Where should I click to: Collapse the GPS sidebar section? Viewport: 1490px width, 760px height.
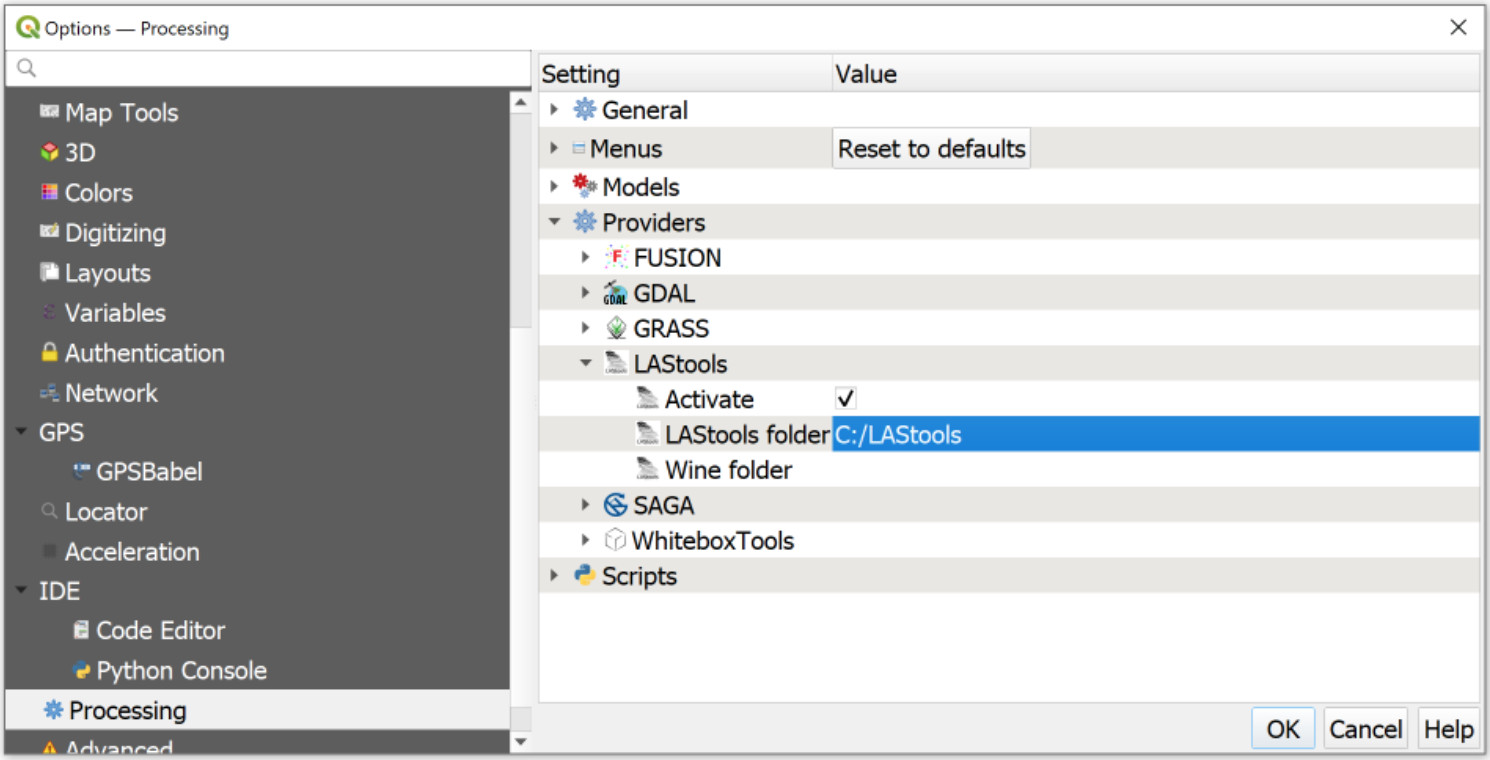[22, 432]
